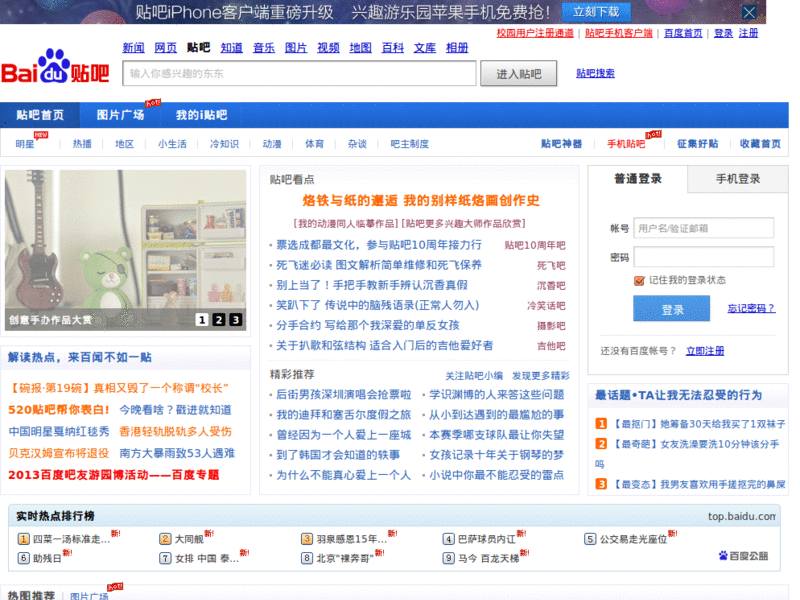
Task: Switch slideshow to slide 1
Action: coord(202,320)
